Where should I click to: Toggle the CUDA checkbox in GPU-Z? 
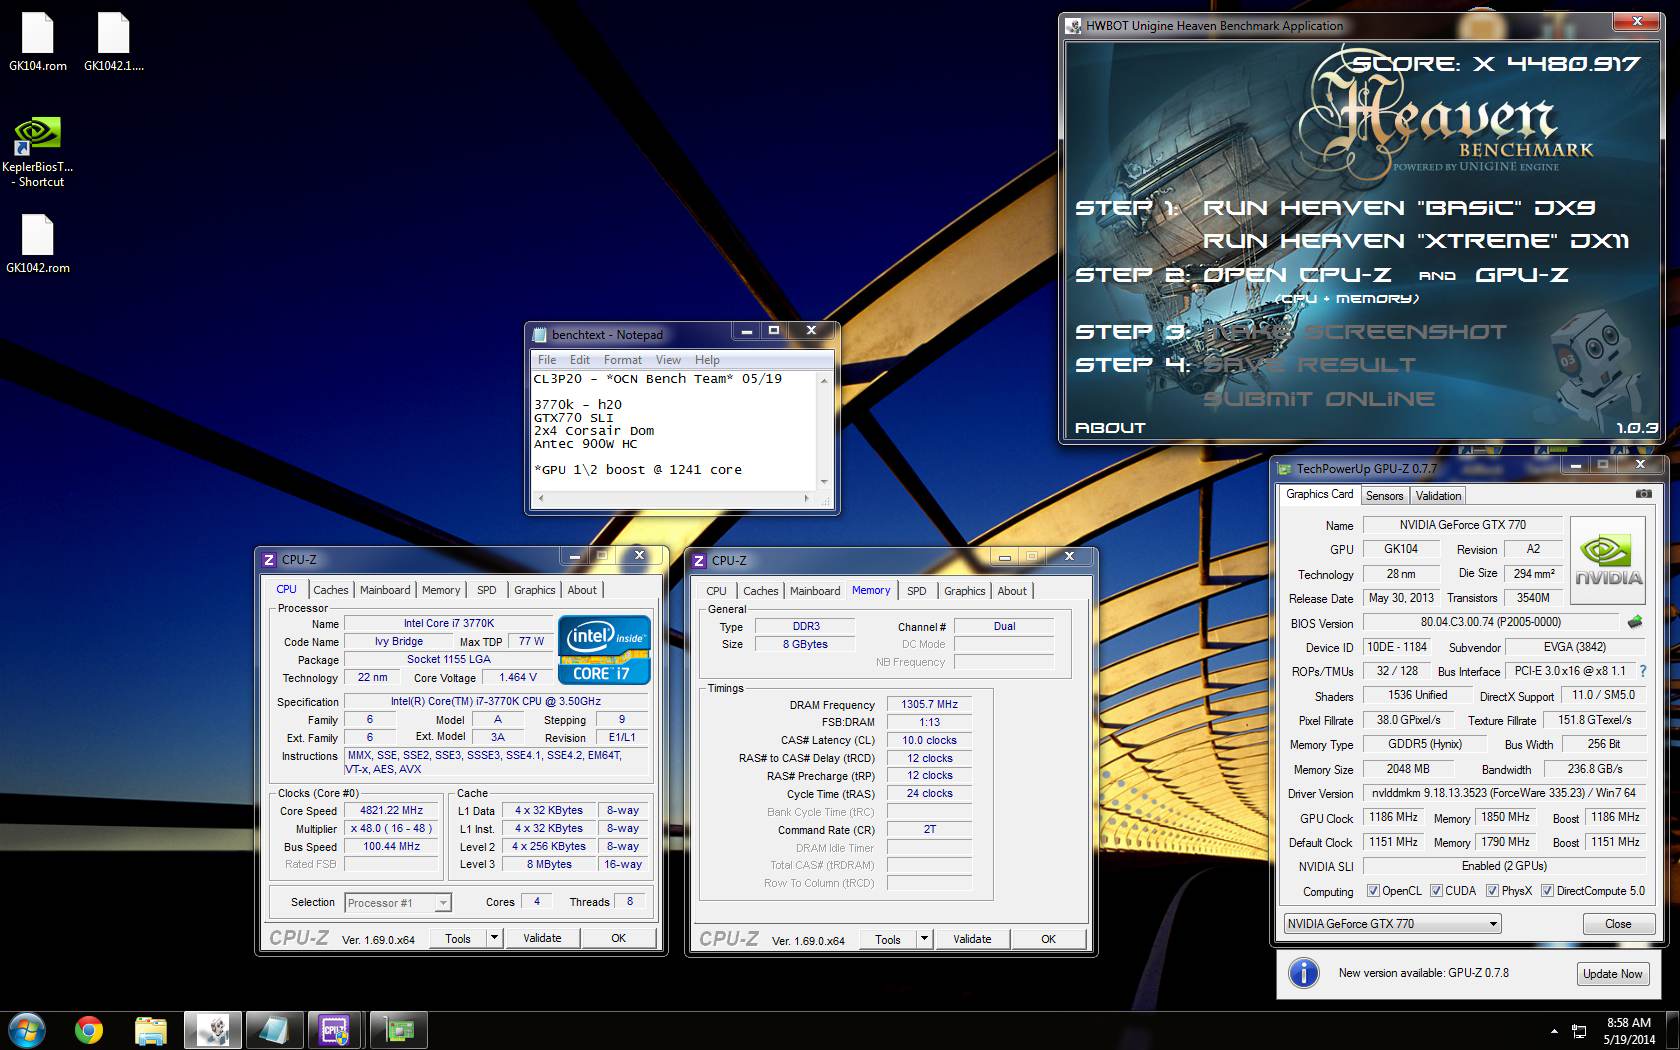tap(1436, 891)
